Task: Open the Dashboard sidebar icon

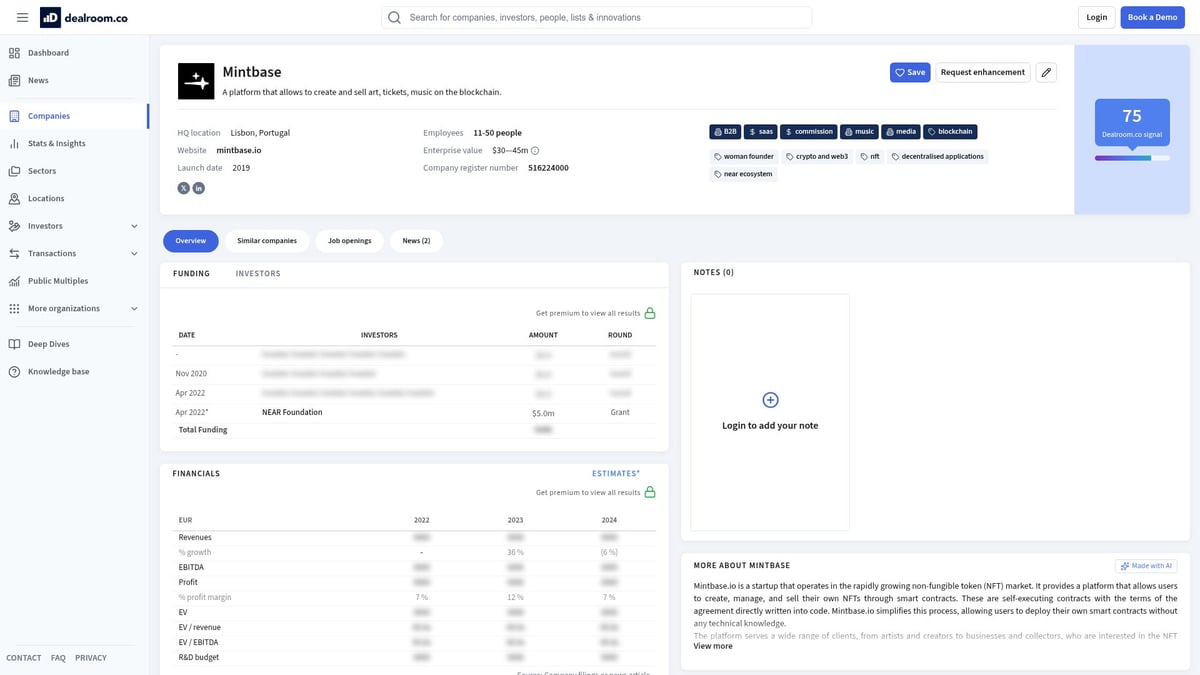Action: point(14,53)
